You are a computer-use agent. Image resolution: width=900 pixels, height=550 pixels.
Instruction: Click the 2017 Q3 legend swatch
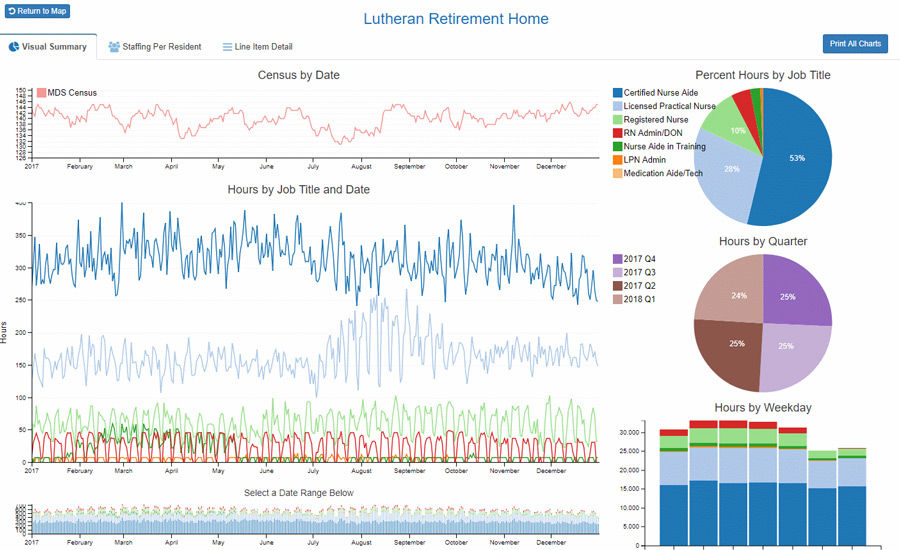618,272
